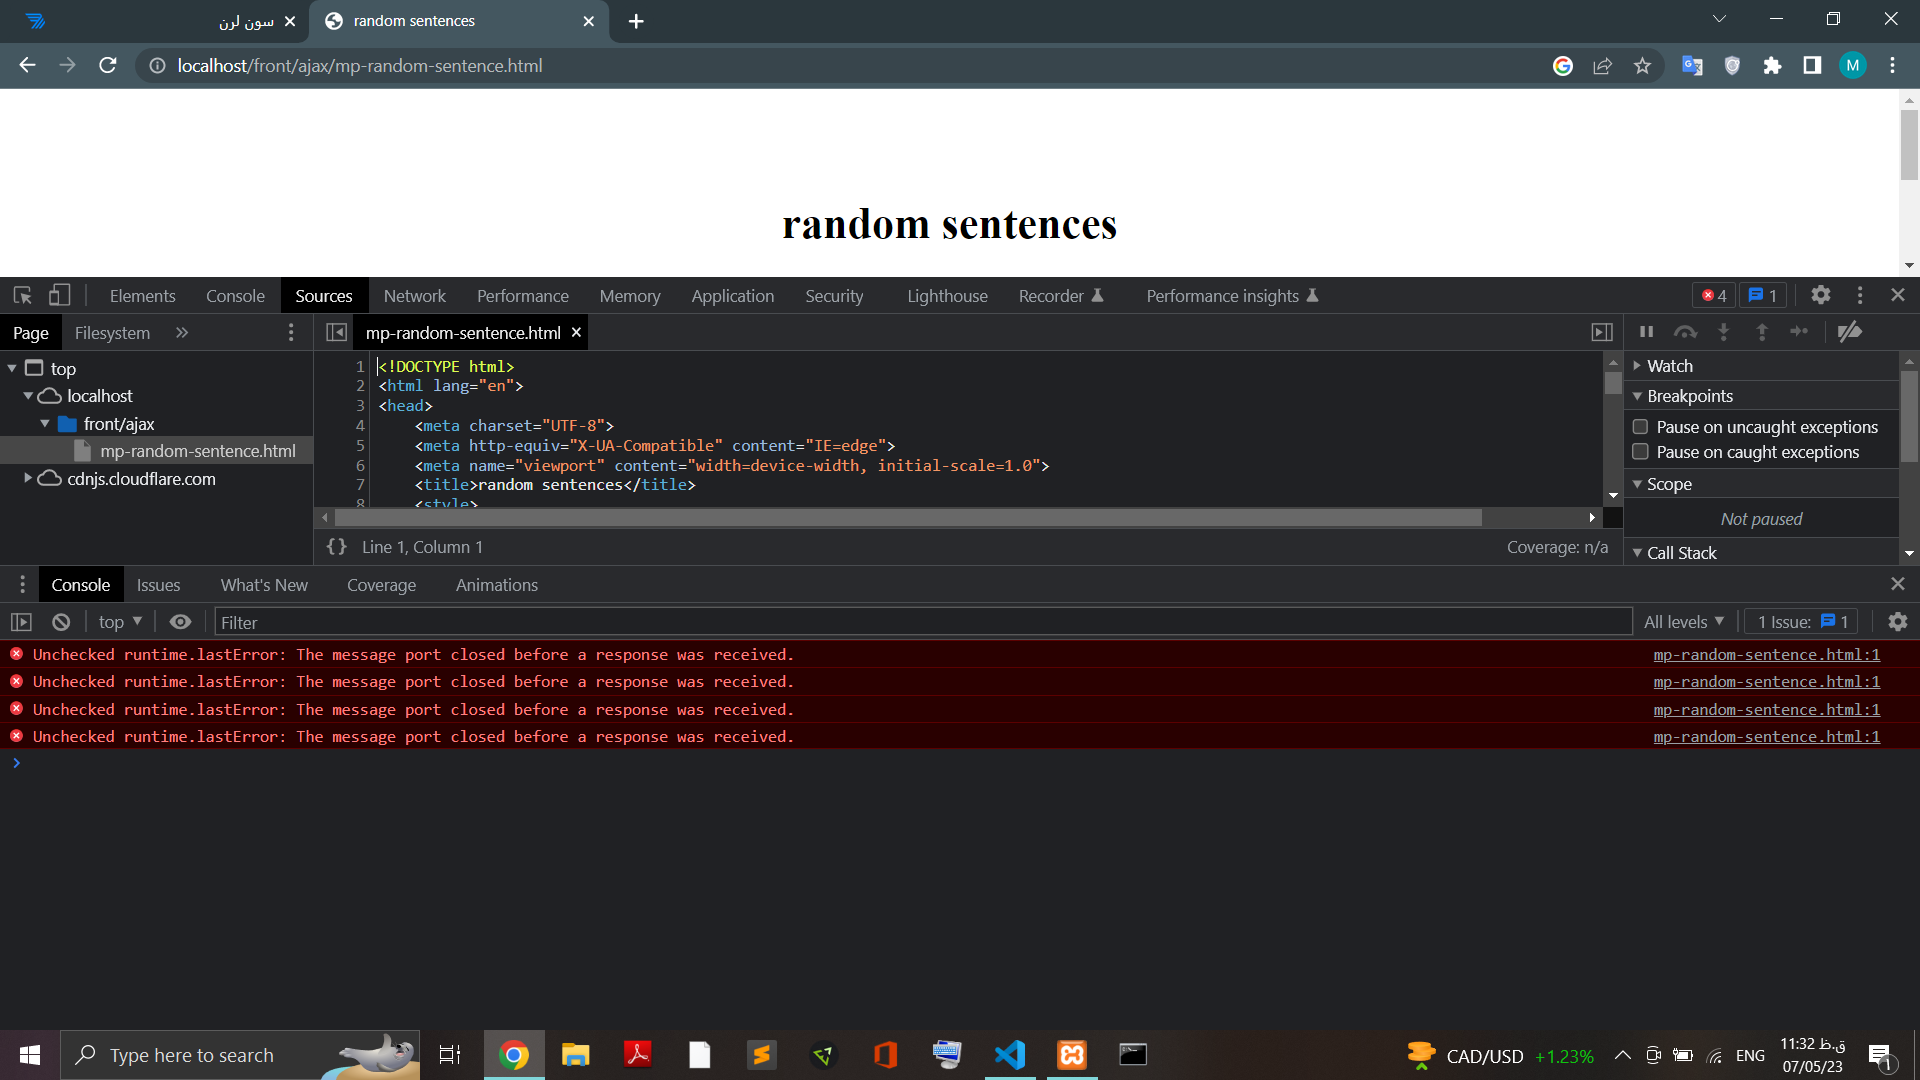Screen dimensions: 1920x1080
Task: Click the 1 Issue button
Action: tap(1802, 622)
